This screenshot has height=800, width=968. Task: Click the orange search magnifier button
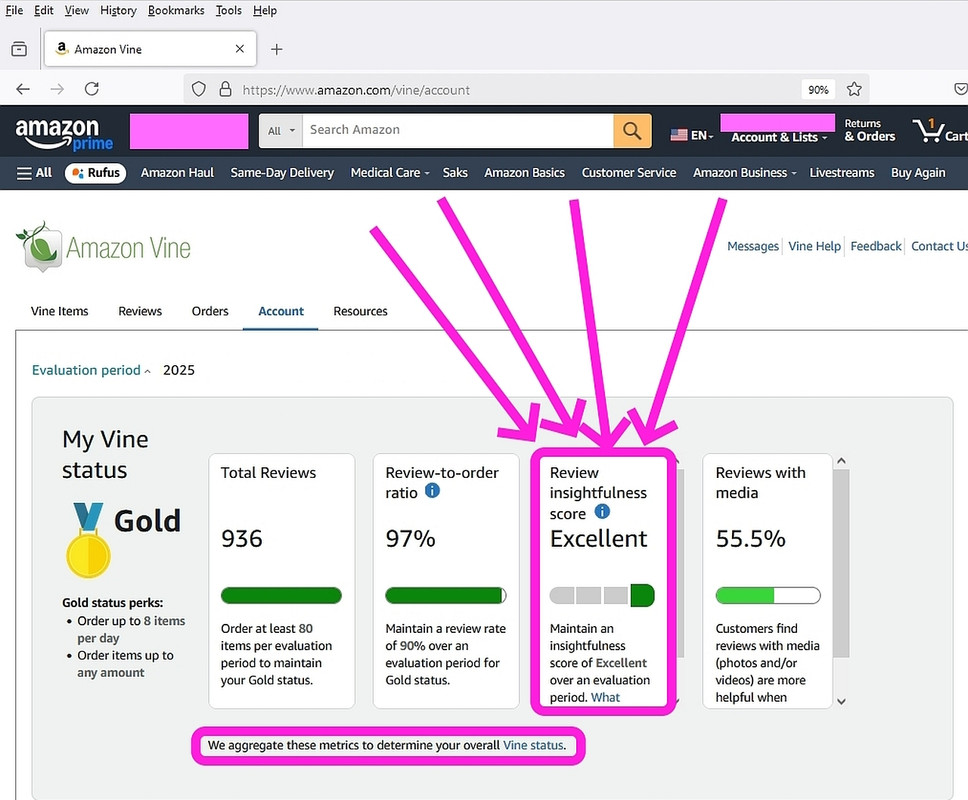(632, 130)
